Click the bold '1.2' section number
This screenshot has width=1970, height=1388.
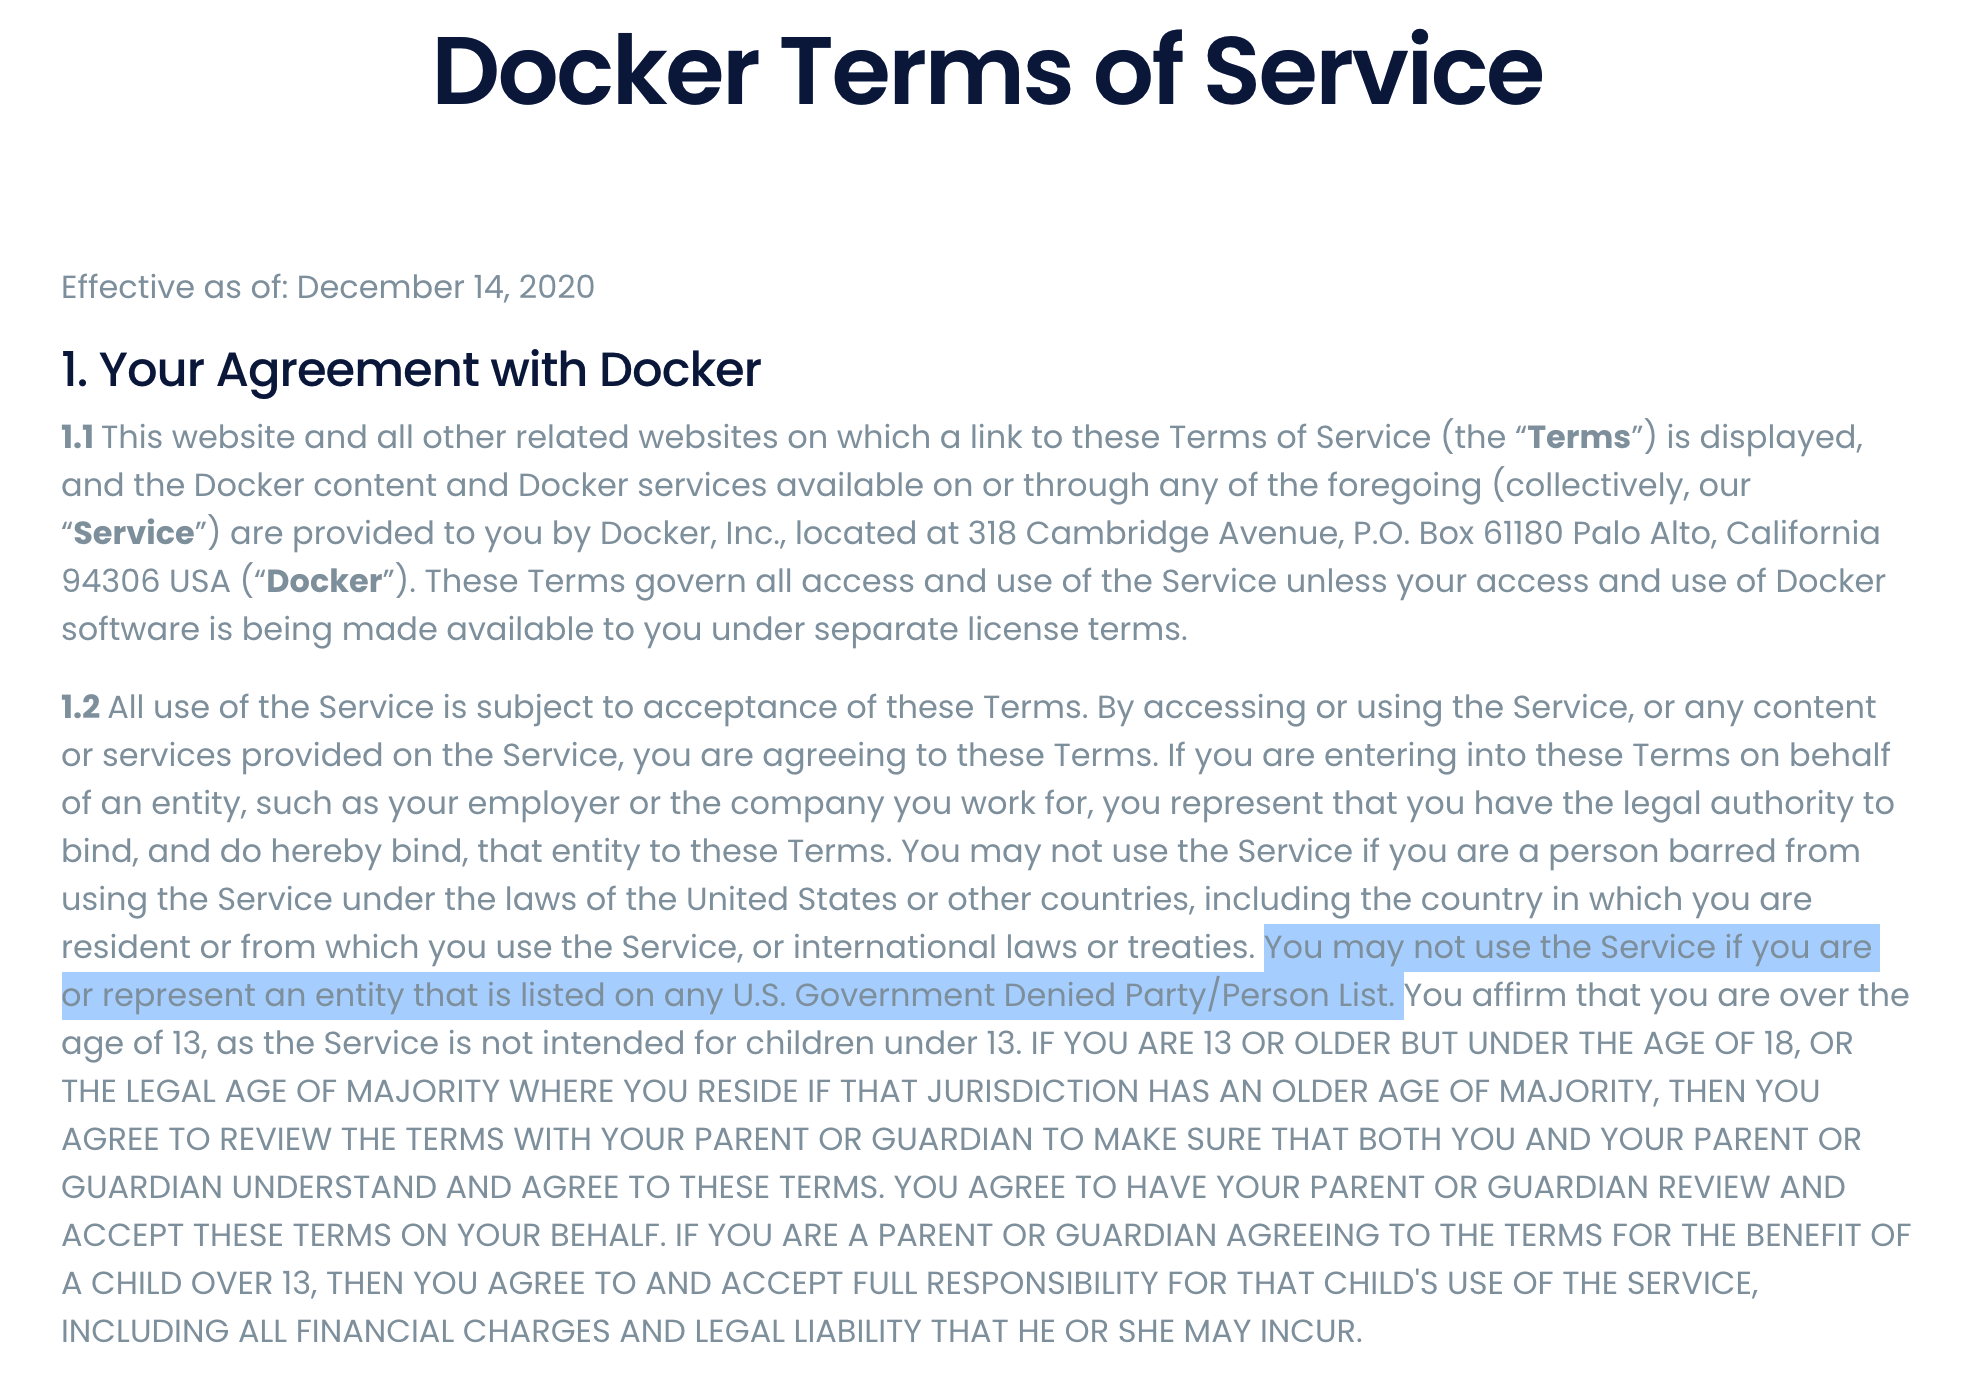point(80,707)
